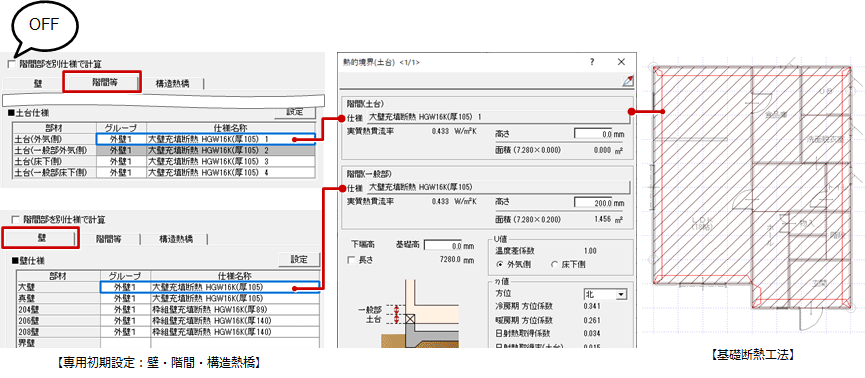Close the 熱的境界(土台) dialog
The height and width of the screenshot is (378, 865).
click(x=622, y=62)
